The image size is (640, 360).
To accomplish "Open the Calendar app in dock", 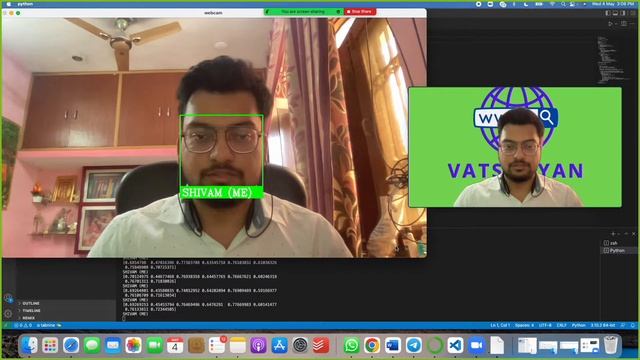I will coord(175,346).
